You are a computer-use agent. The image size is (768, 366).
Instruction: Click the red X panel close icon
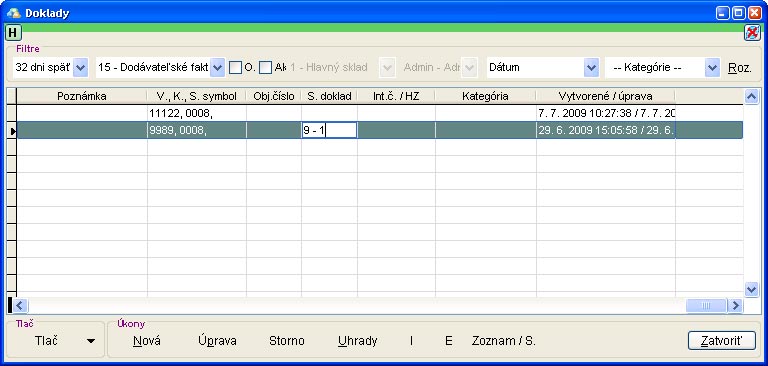[752, 33]
